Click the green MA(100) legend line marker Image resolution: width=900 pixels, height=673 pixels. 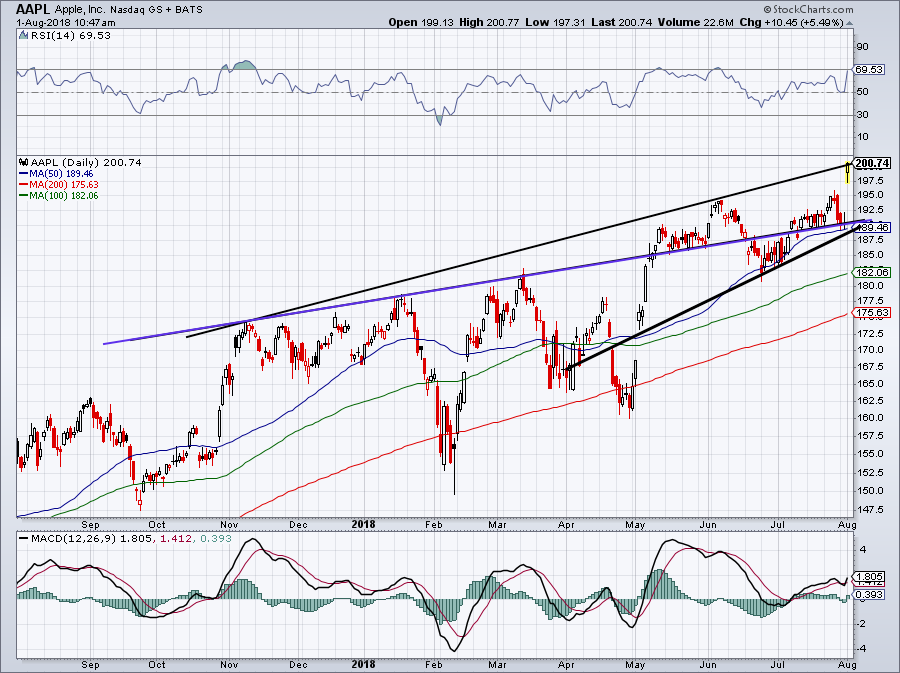(24, 196)
